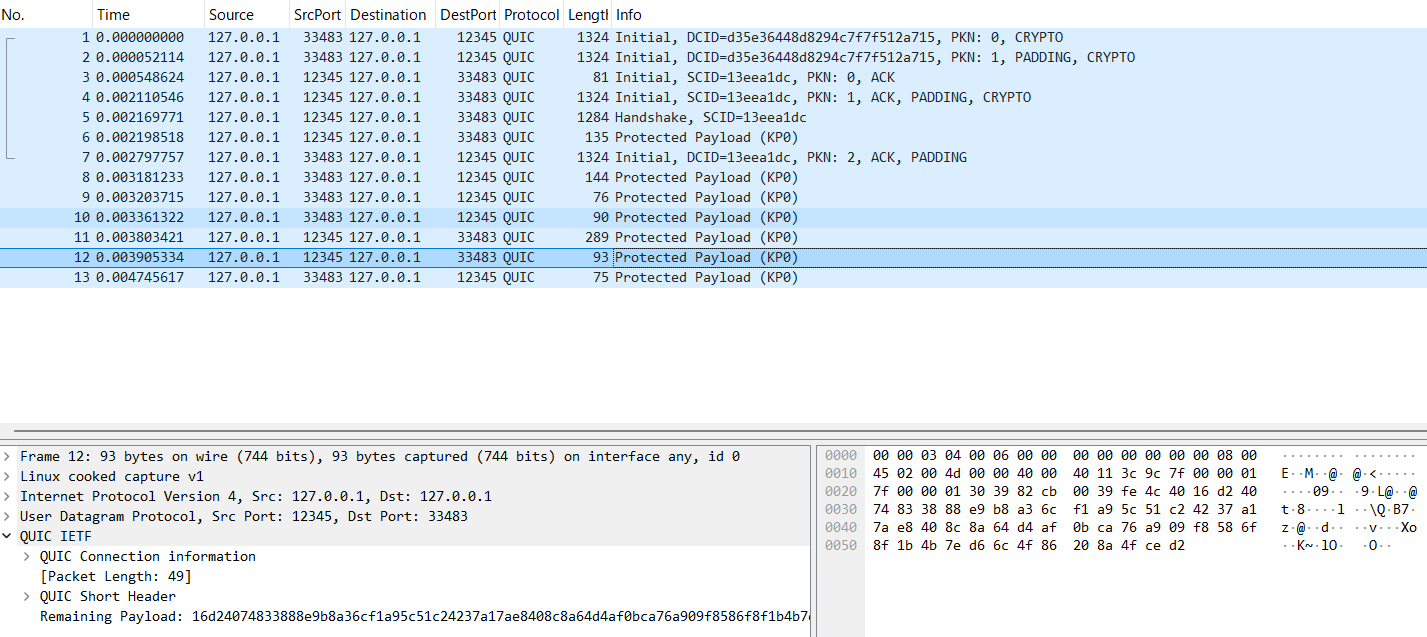Expand Internet Protocol Version 4 details
1427x637 pixels.
(8, 496)
